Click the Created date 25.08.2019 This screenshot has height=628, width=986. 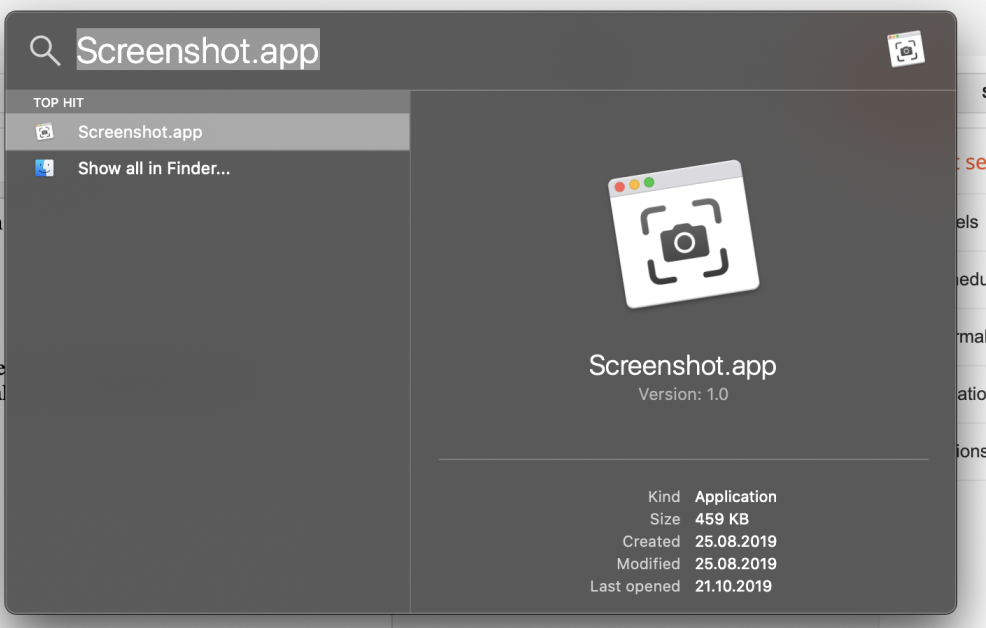pos(735,541)
